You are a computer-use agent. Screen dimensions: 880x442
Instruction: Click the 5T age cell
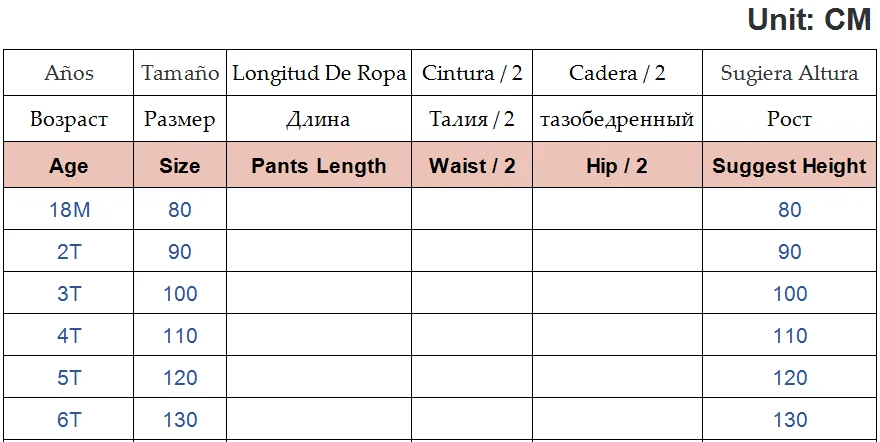[x=69, y=378]
